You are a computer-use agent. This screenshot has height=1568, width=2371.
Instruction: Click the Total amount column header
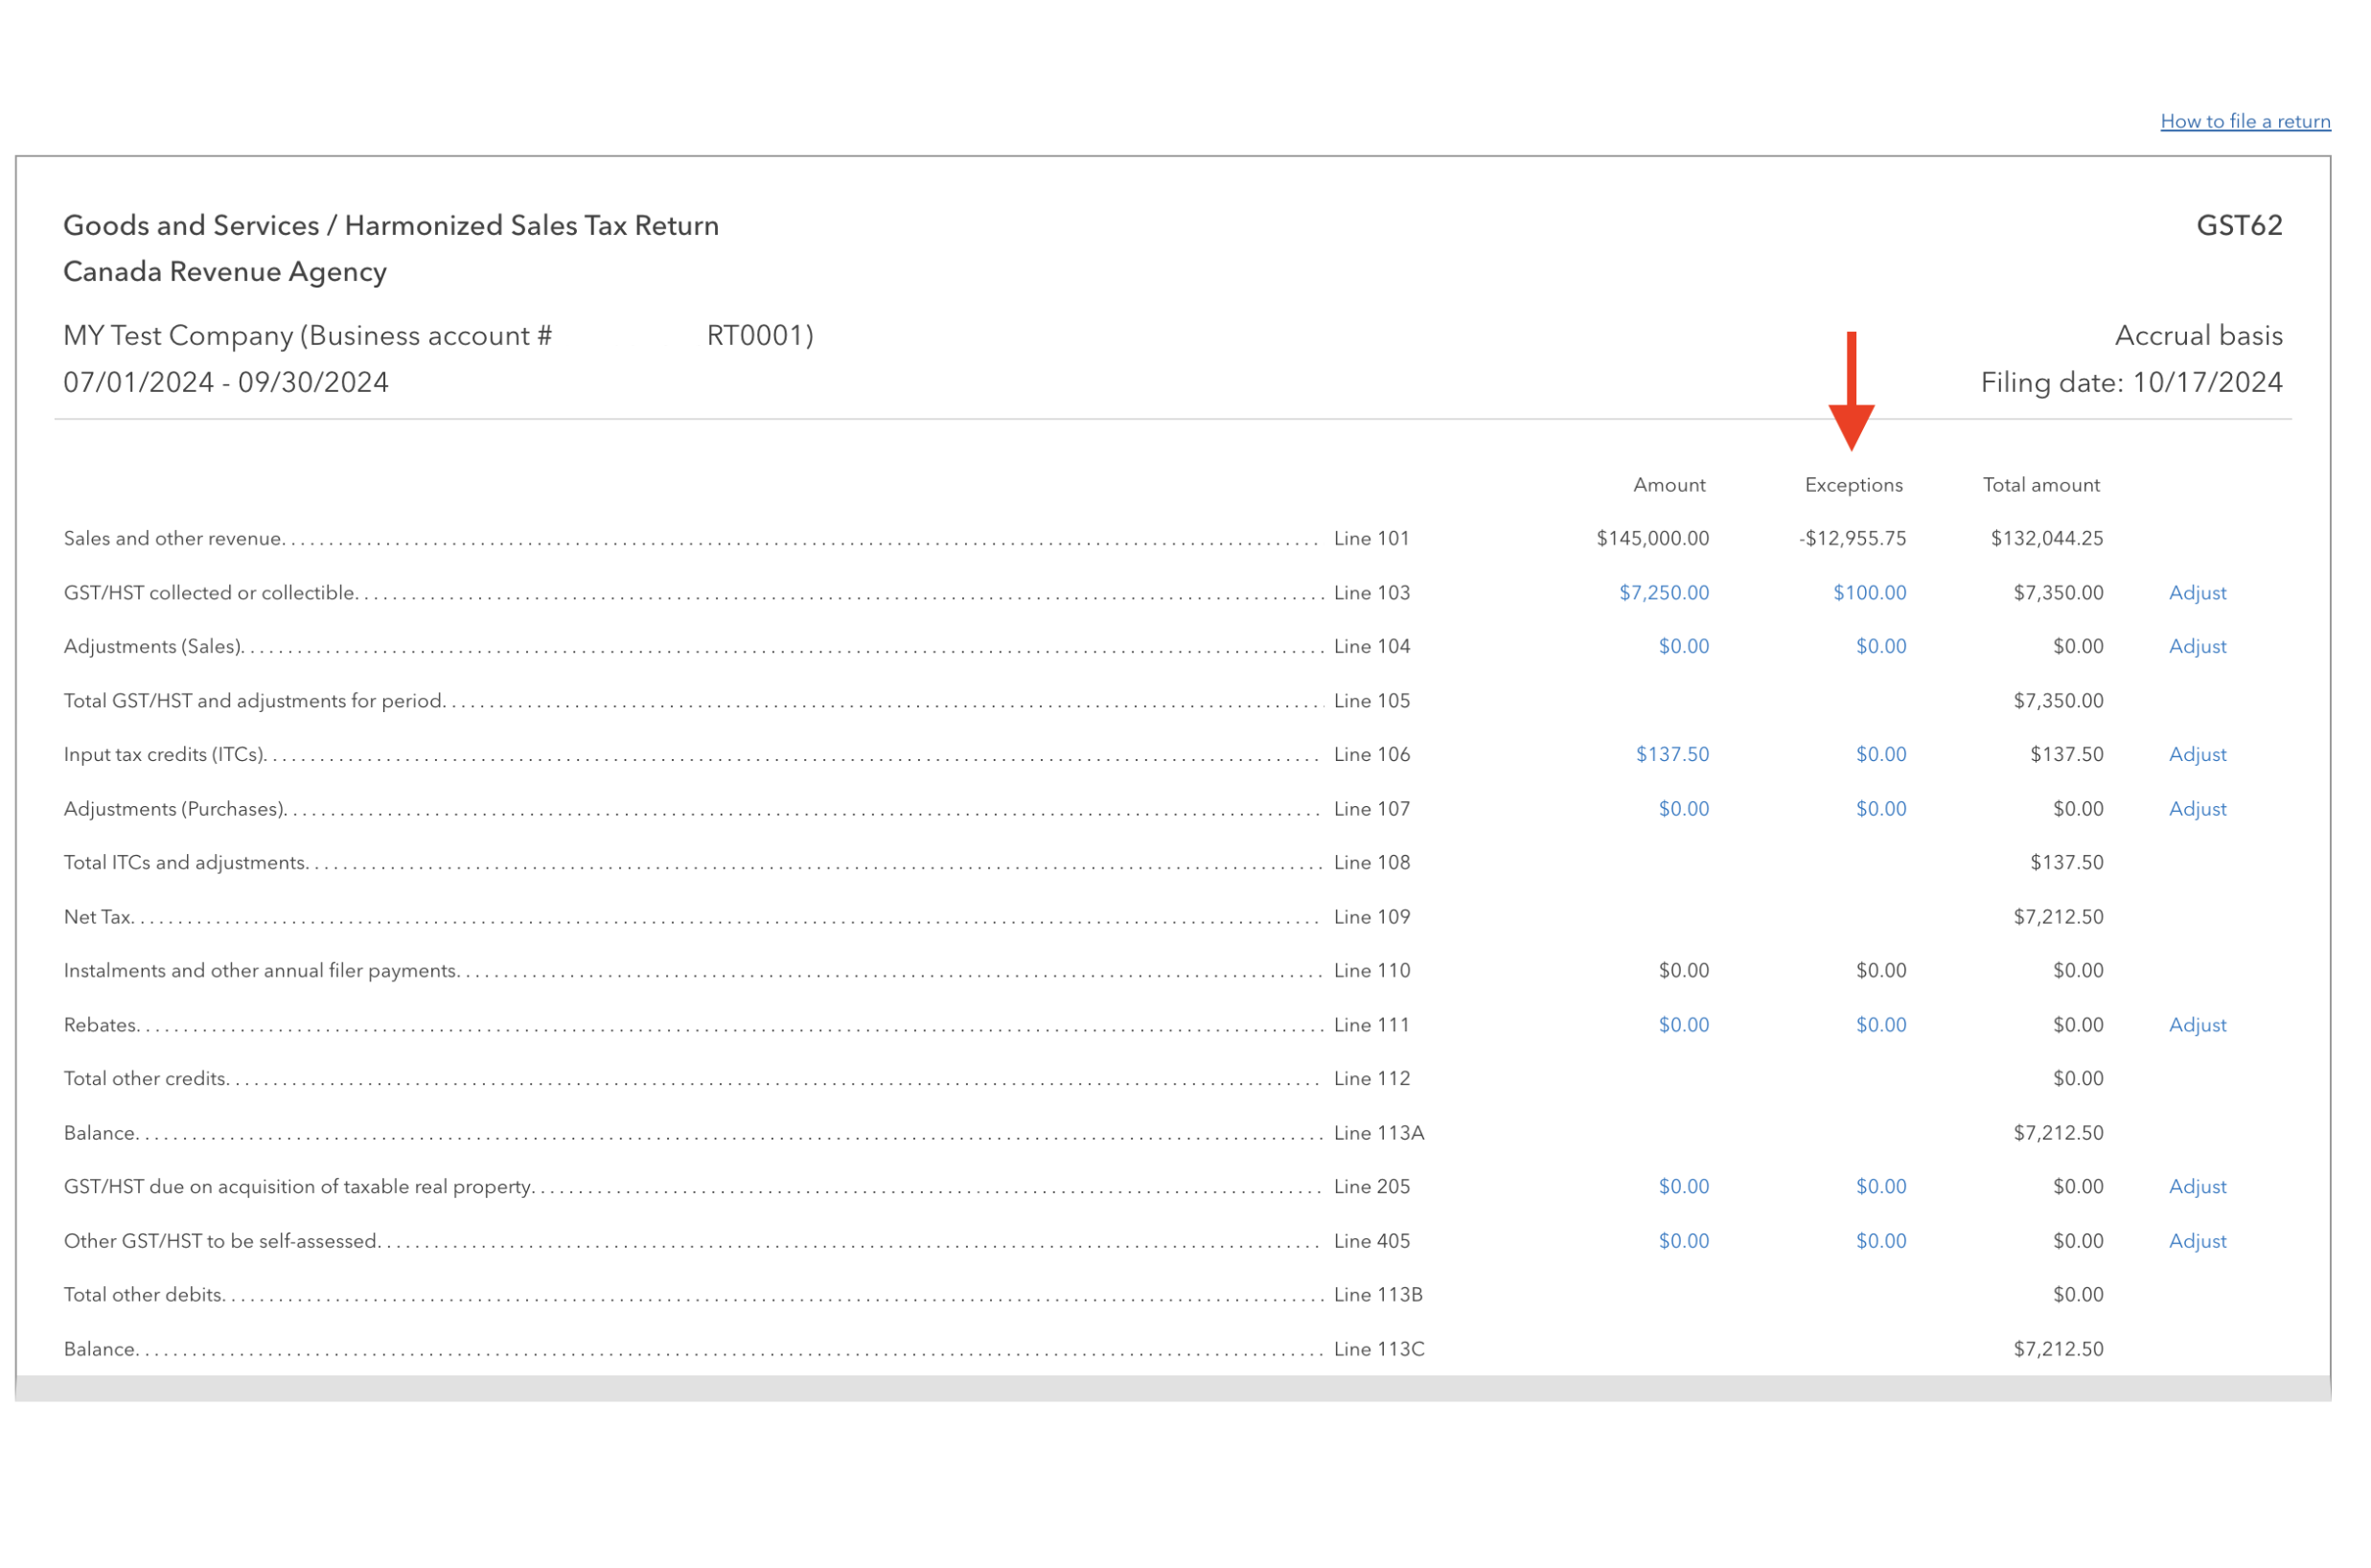[x=2041, y=485]
